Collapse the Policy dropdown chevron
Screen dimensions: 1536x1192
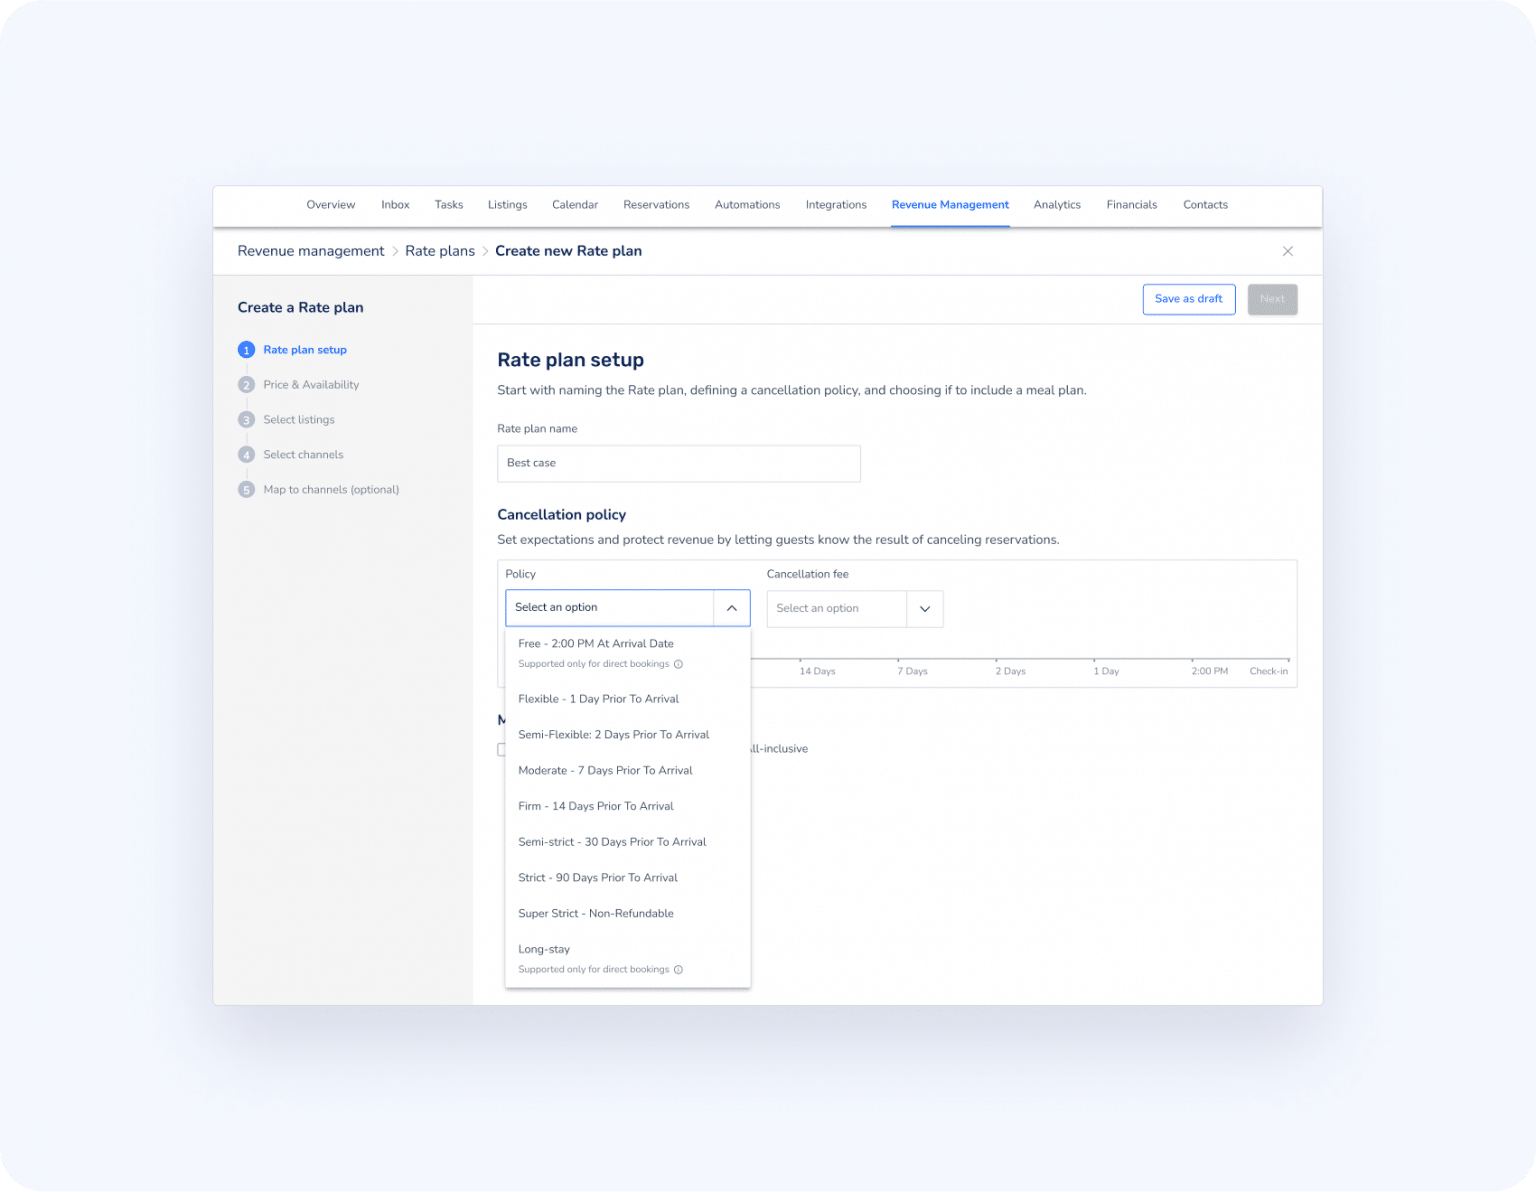(x=732, y=607)
